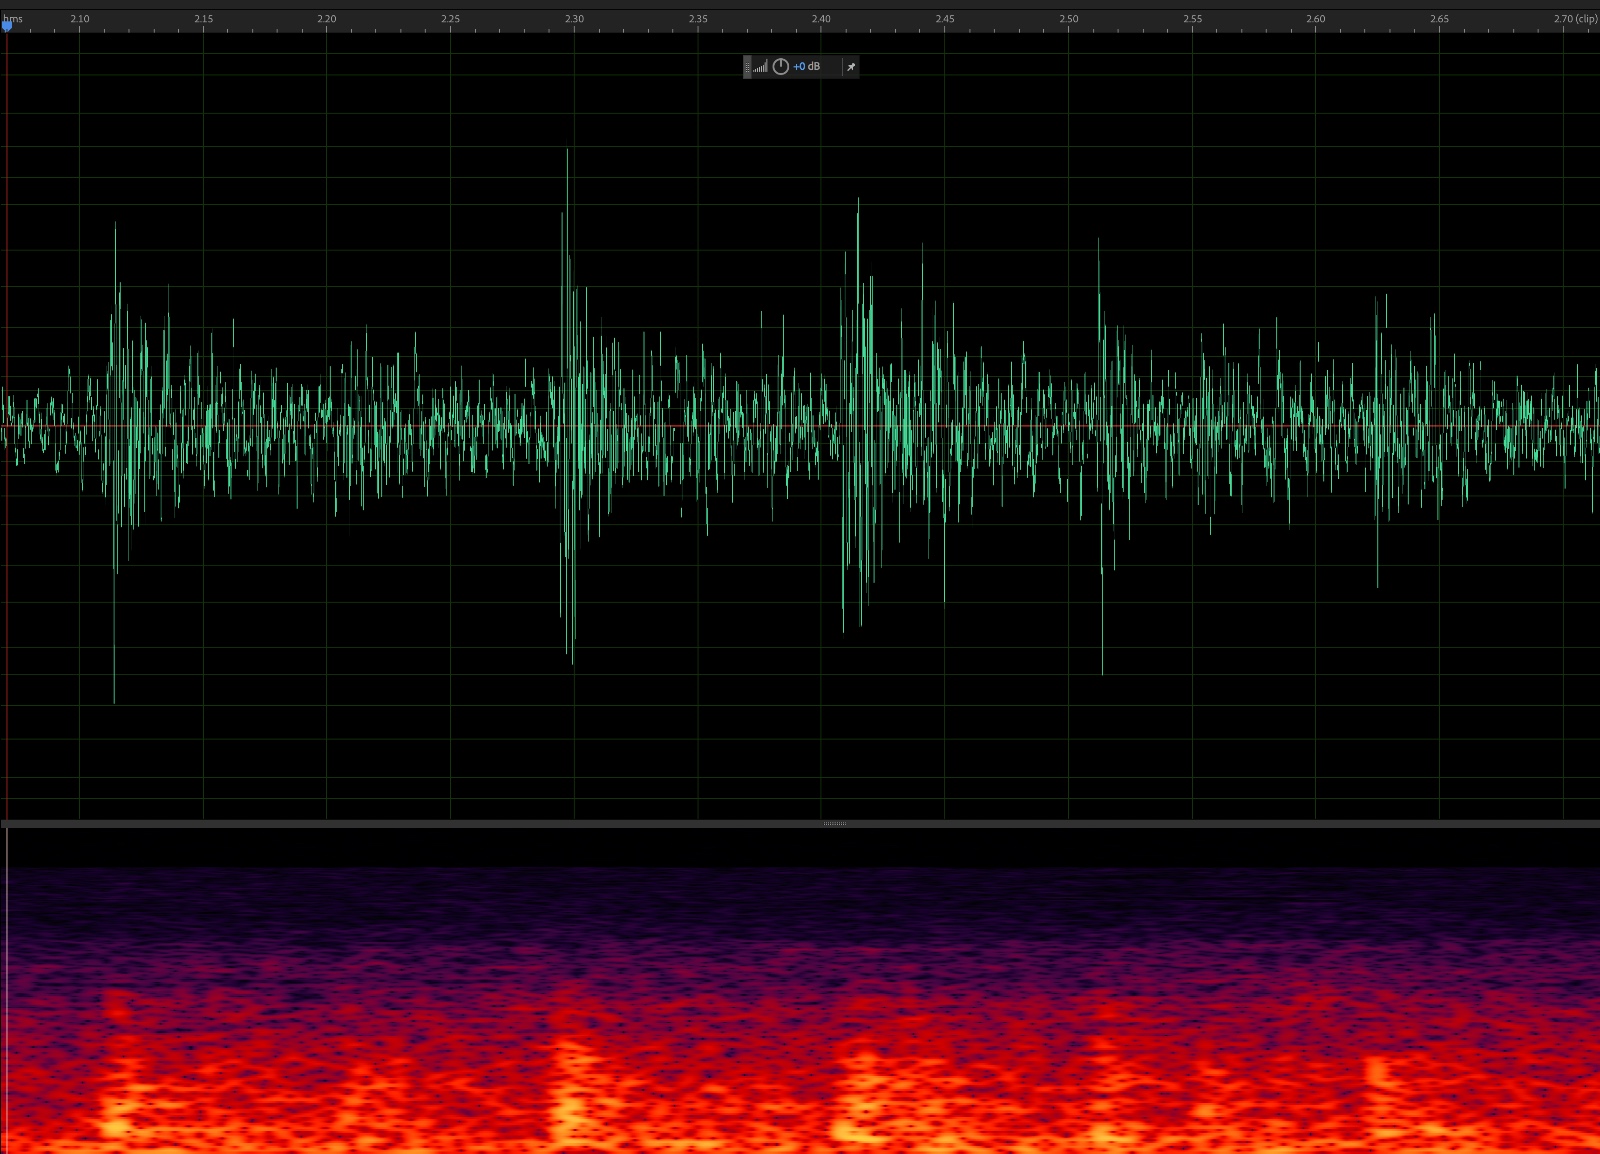Viewport: 1600px width, 1154px height.
Task: Pin the floating volume HUD
Action: pyautogui.click(x=851, y=67)
